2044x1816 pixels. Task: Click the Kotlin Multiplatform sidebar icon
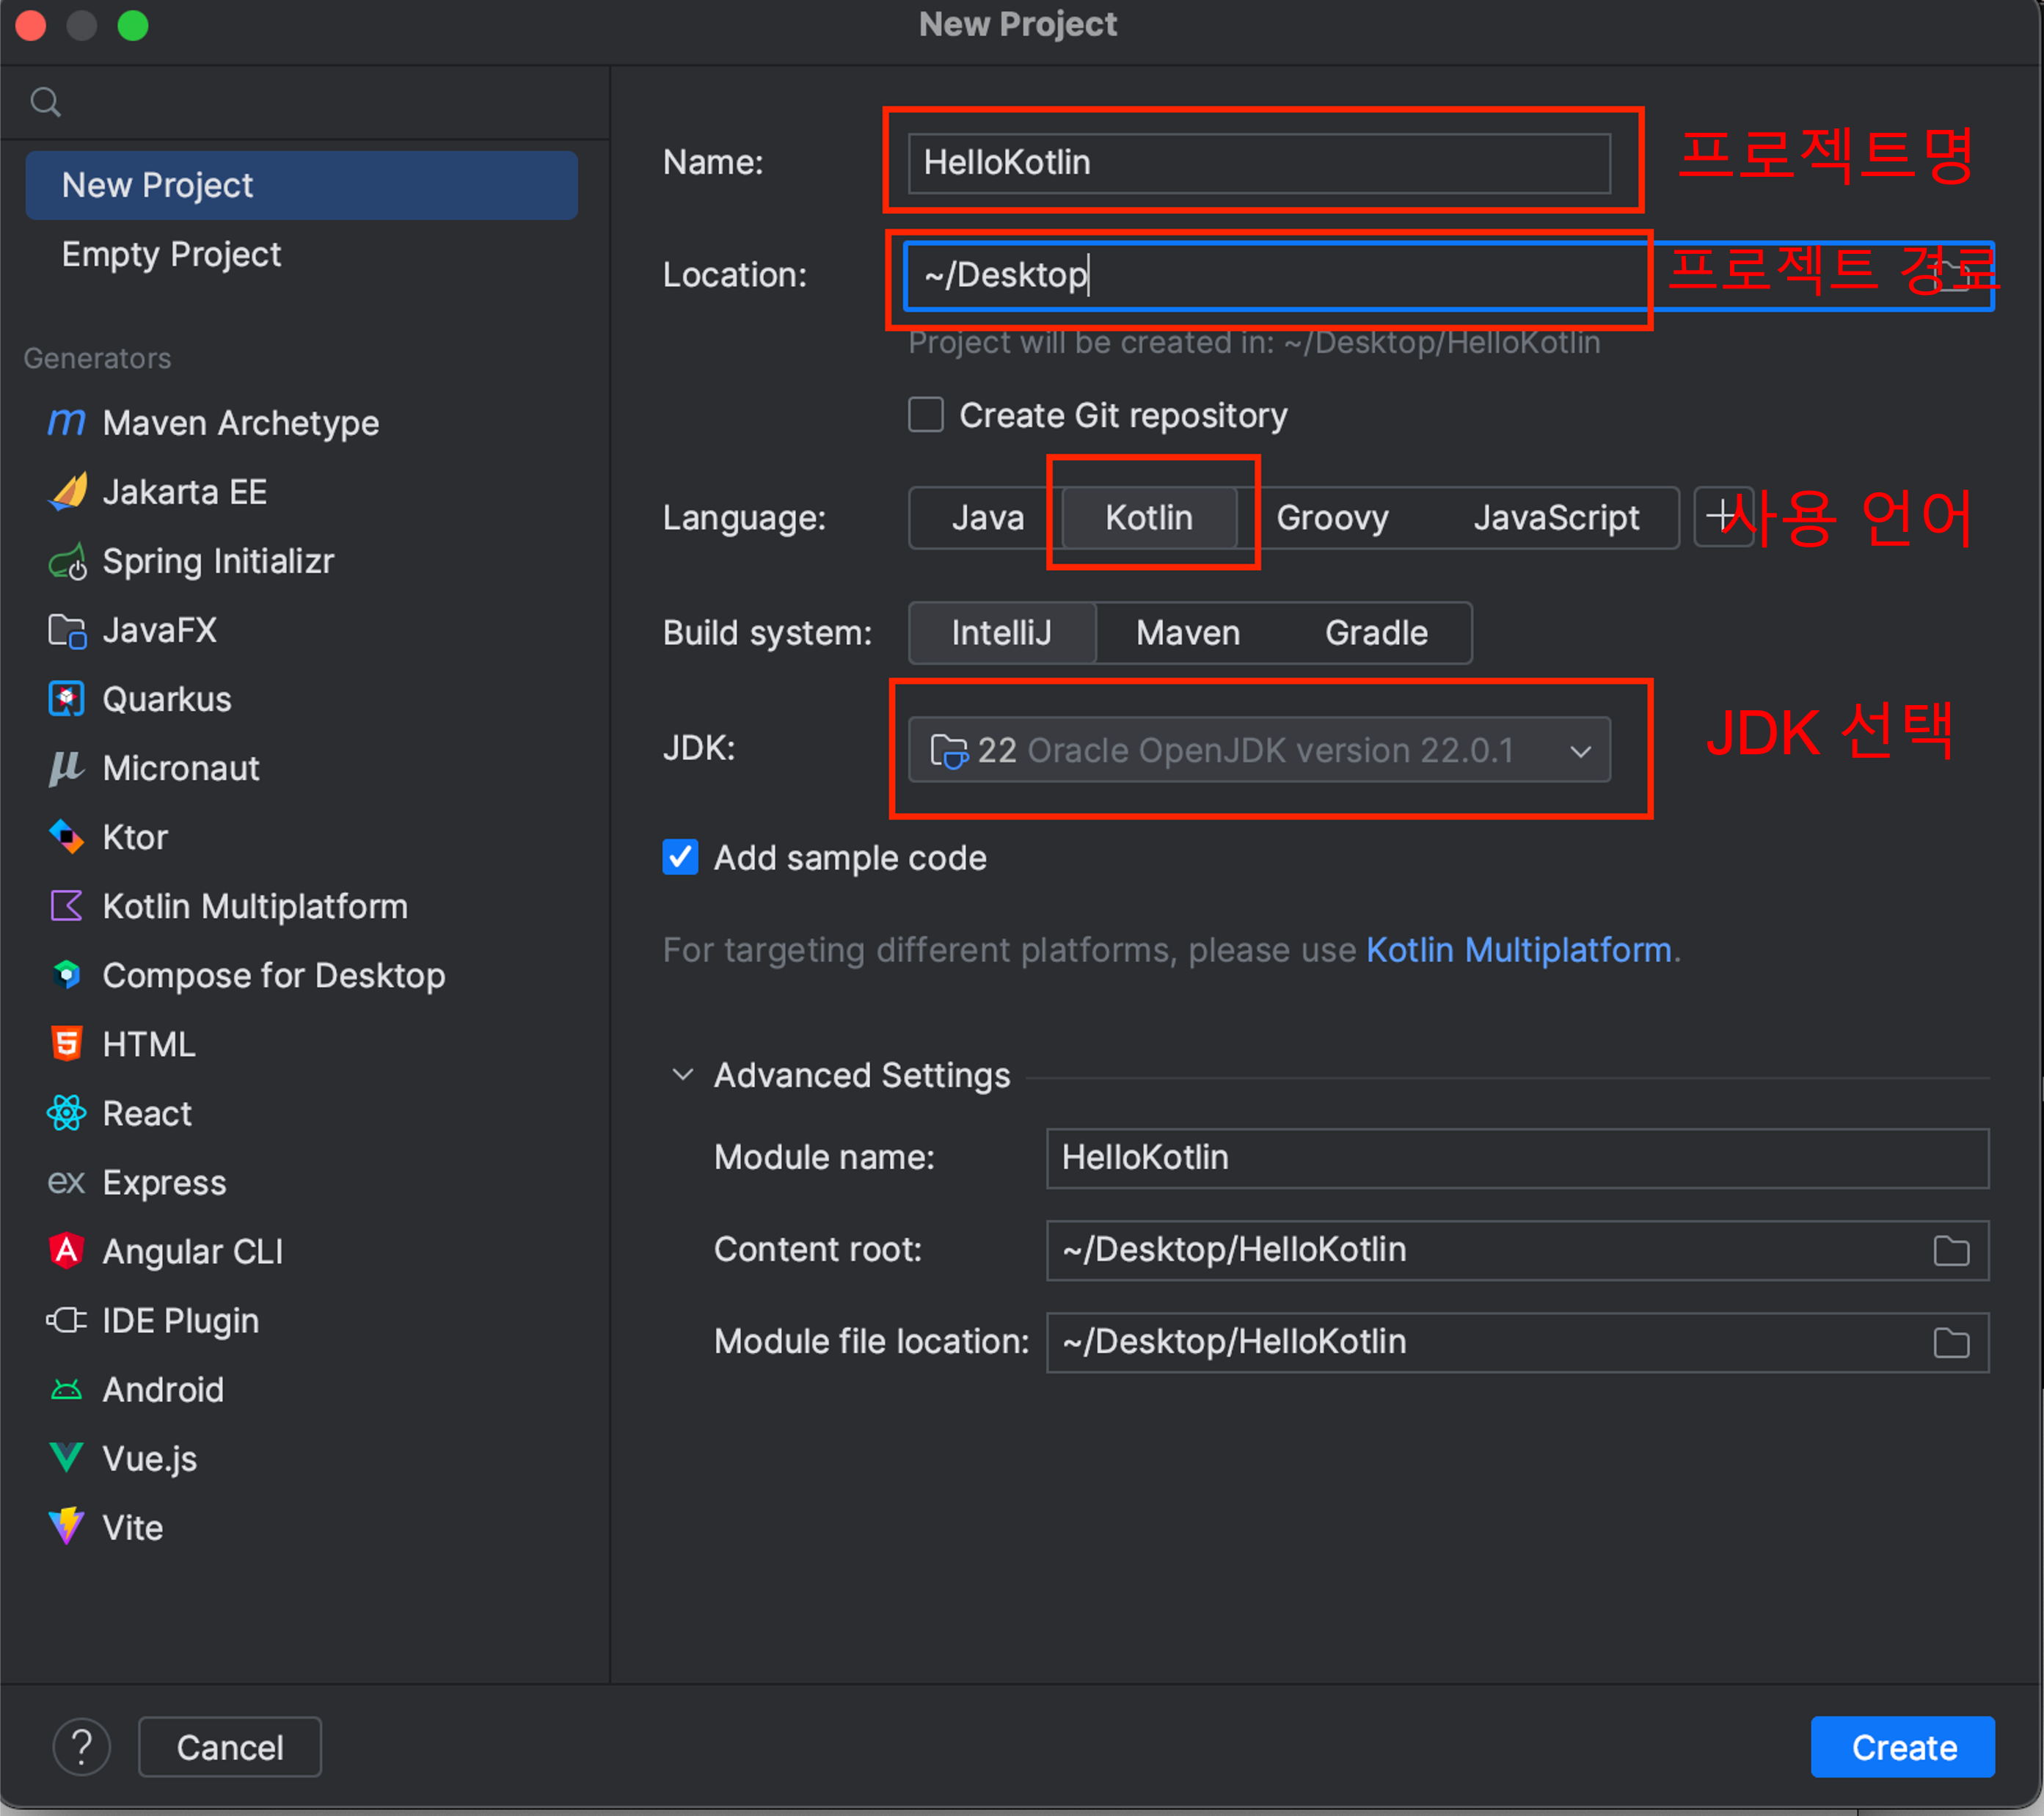66,906
